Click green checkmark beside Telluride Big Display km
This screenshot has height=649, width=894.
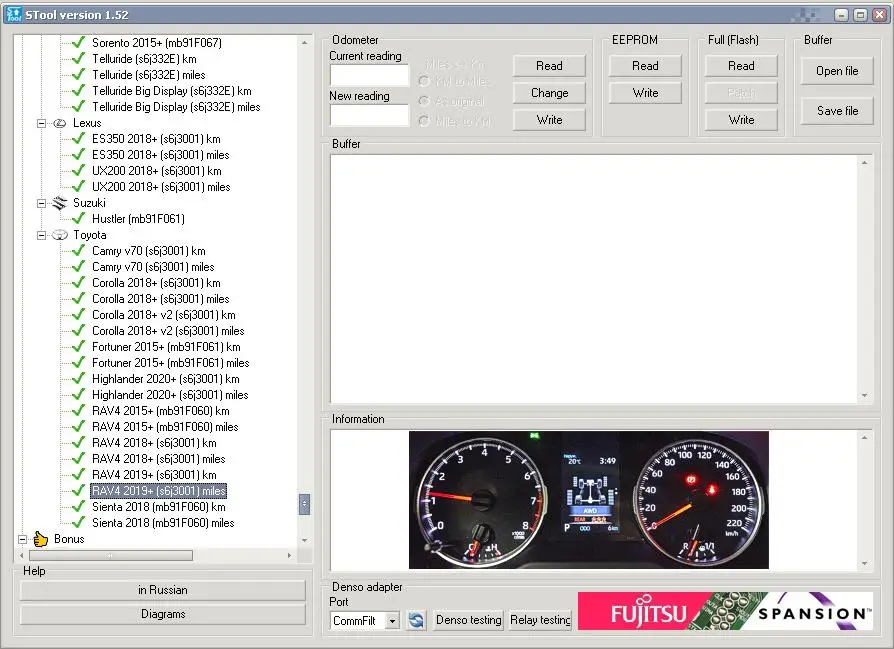click(x=79, y=91)
